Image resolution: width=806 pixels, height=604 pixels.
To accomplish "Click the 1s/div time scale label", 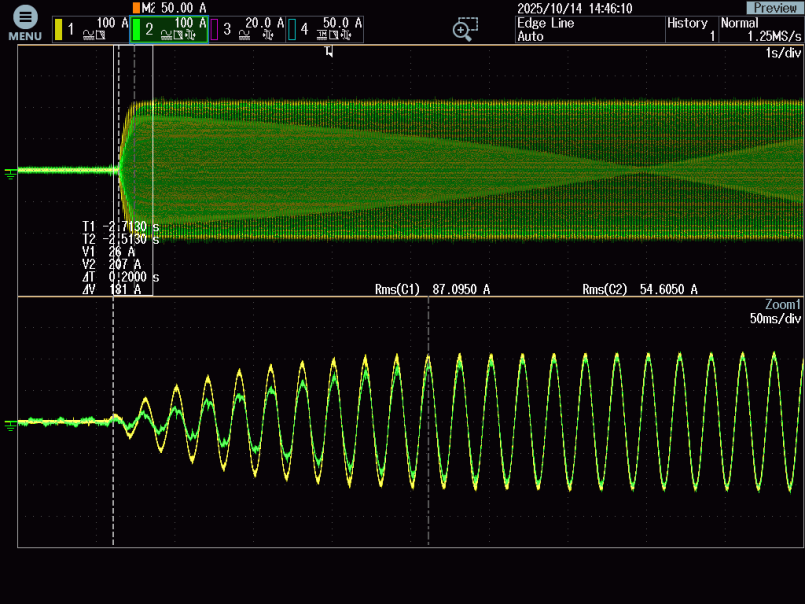I will coord(777,52).
